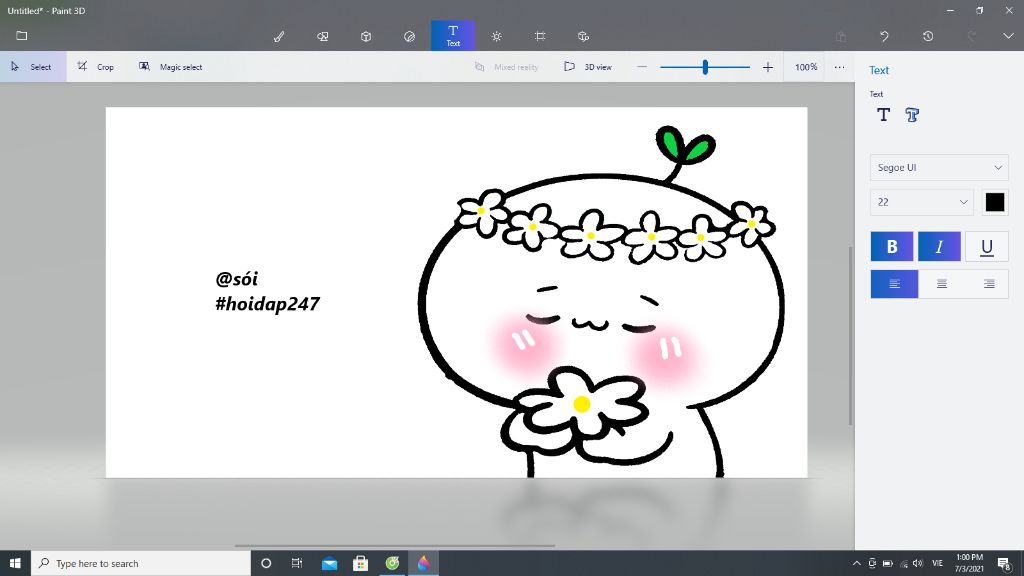The height and width of the screenshot is (576, 1024).
Task: Open the Effects tool
Action: click(496, 36)
